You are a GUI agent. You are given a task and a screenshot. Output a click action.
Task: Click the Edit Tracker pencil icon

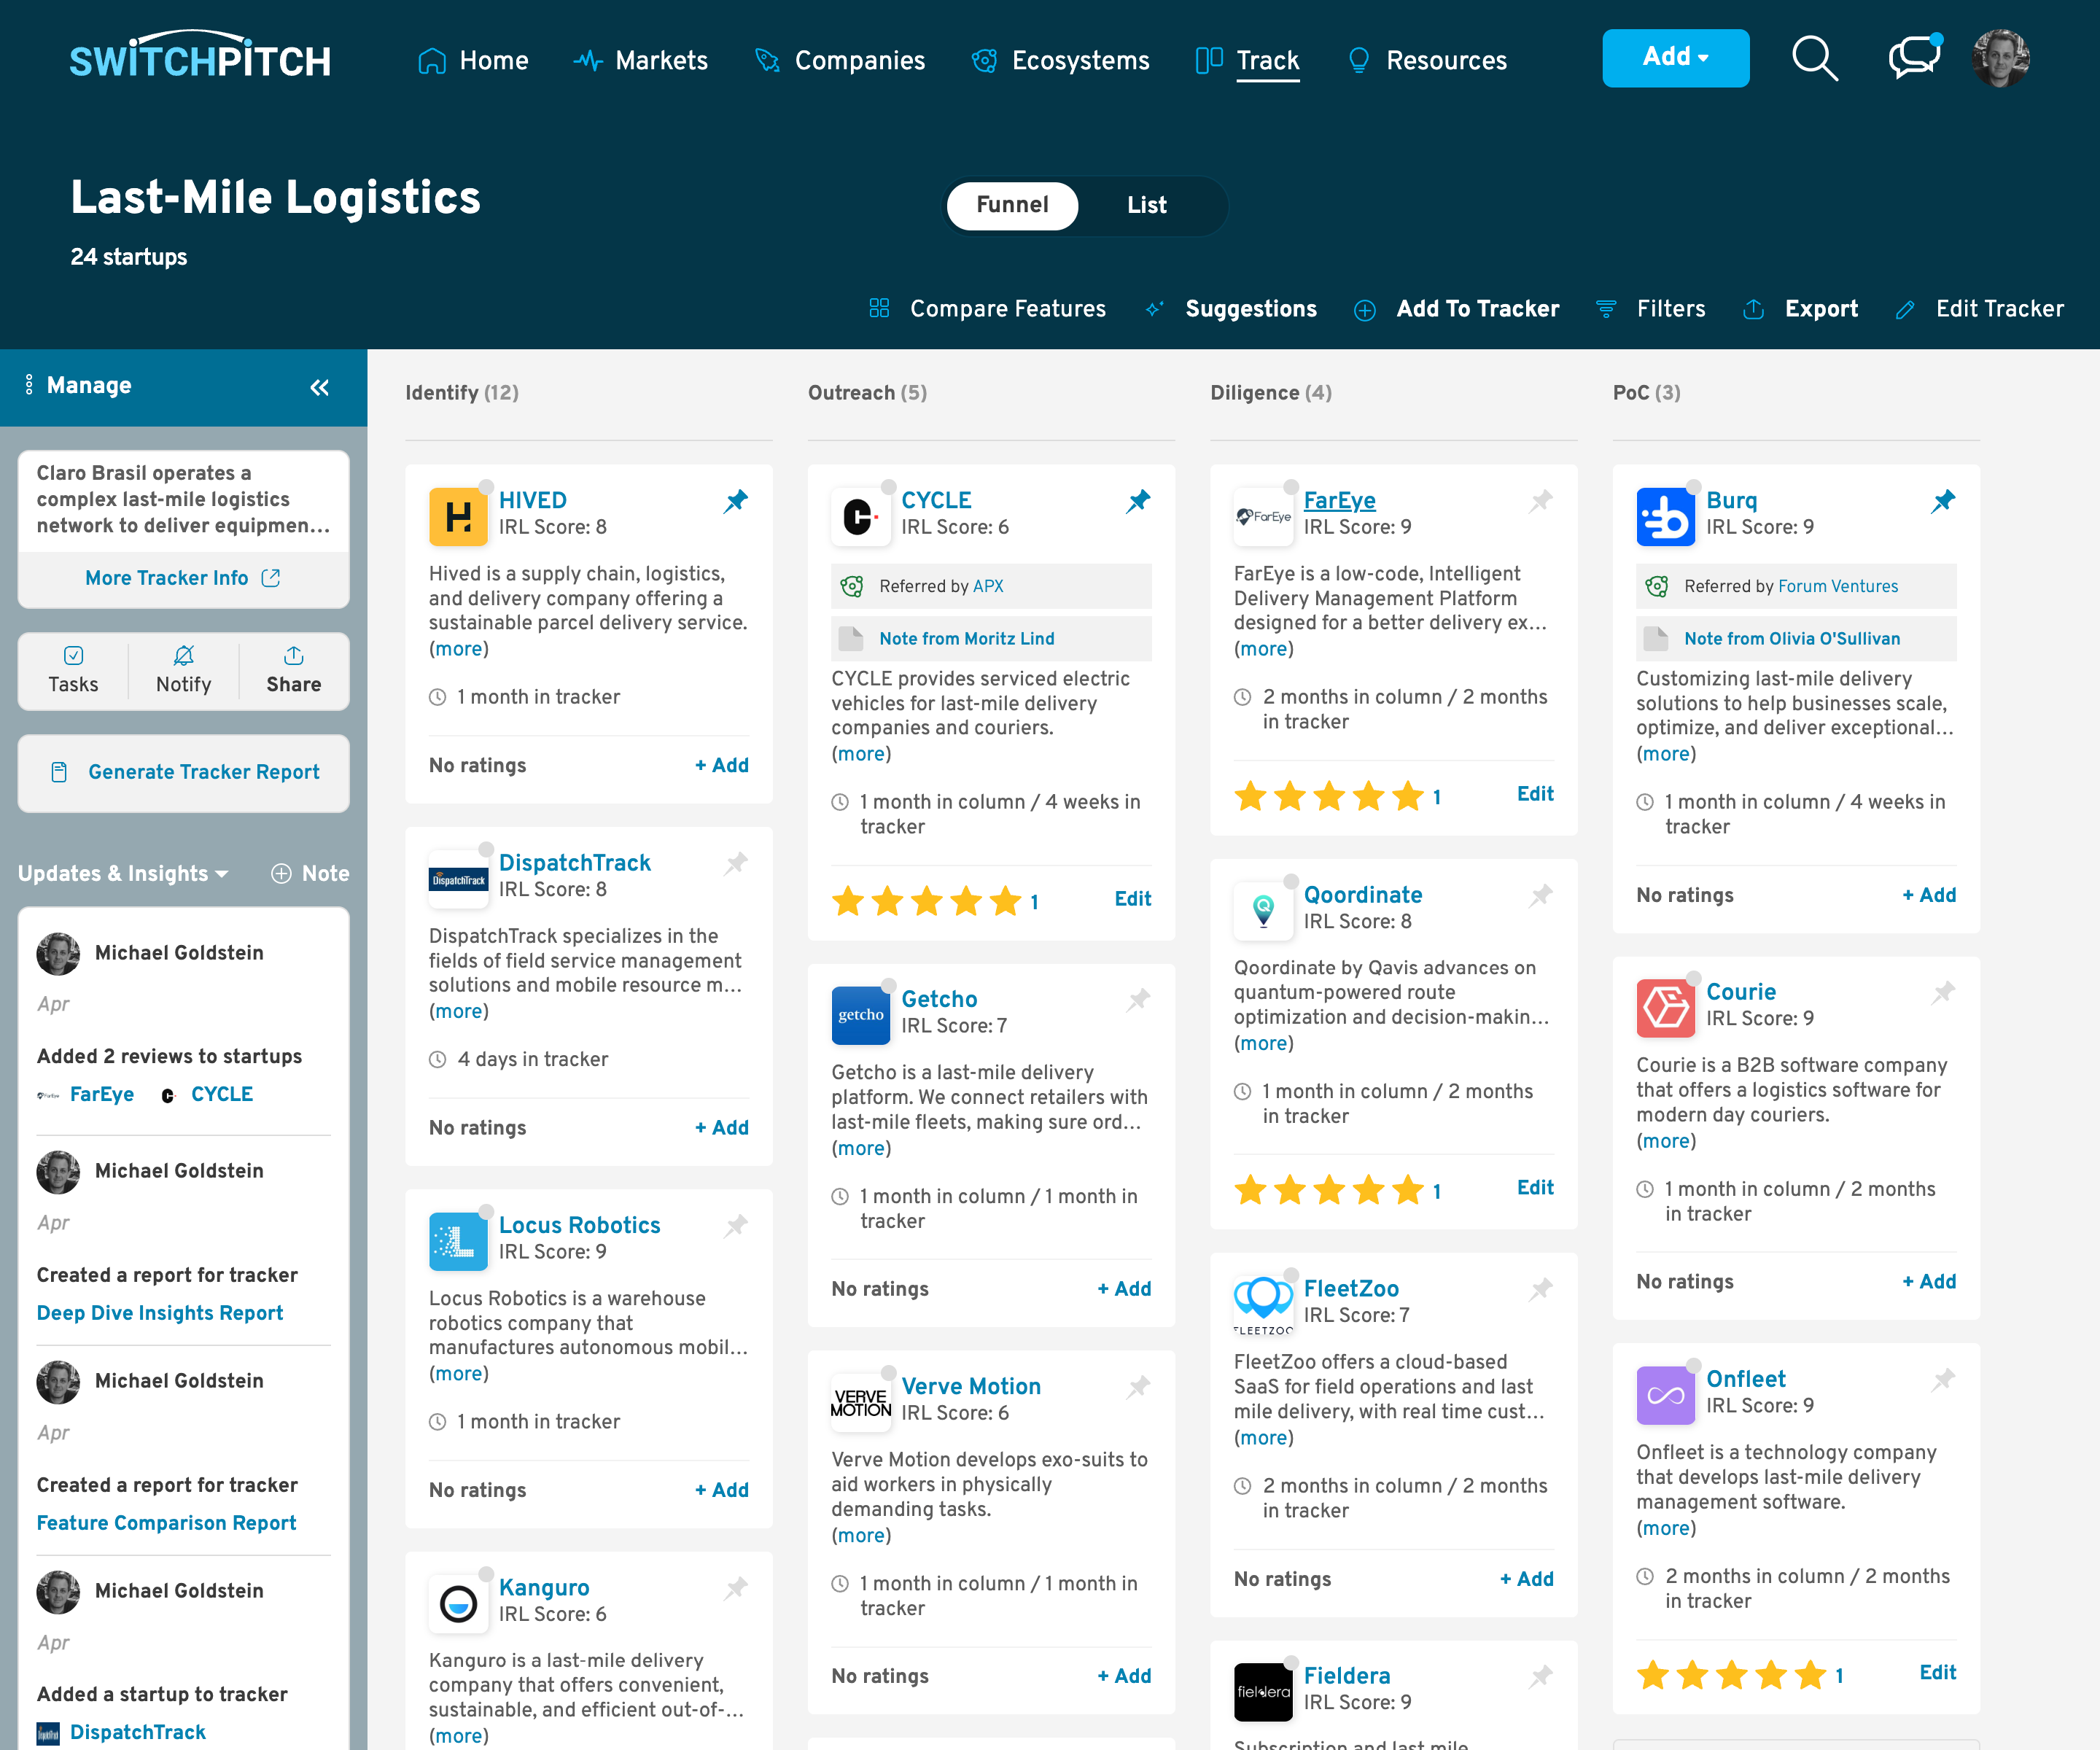pos(1905,309)
